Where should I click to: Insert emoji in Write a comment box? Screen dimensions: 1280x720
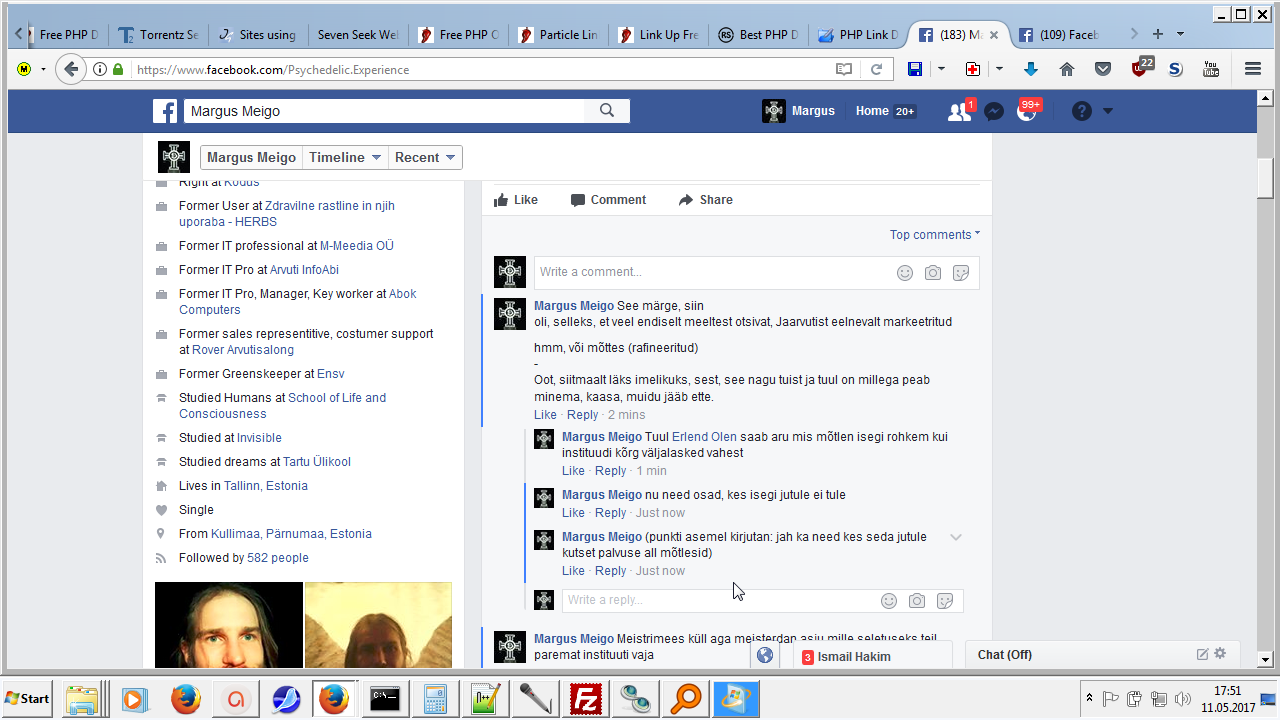click(x=905, y=273)
